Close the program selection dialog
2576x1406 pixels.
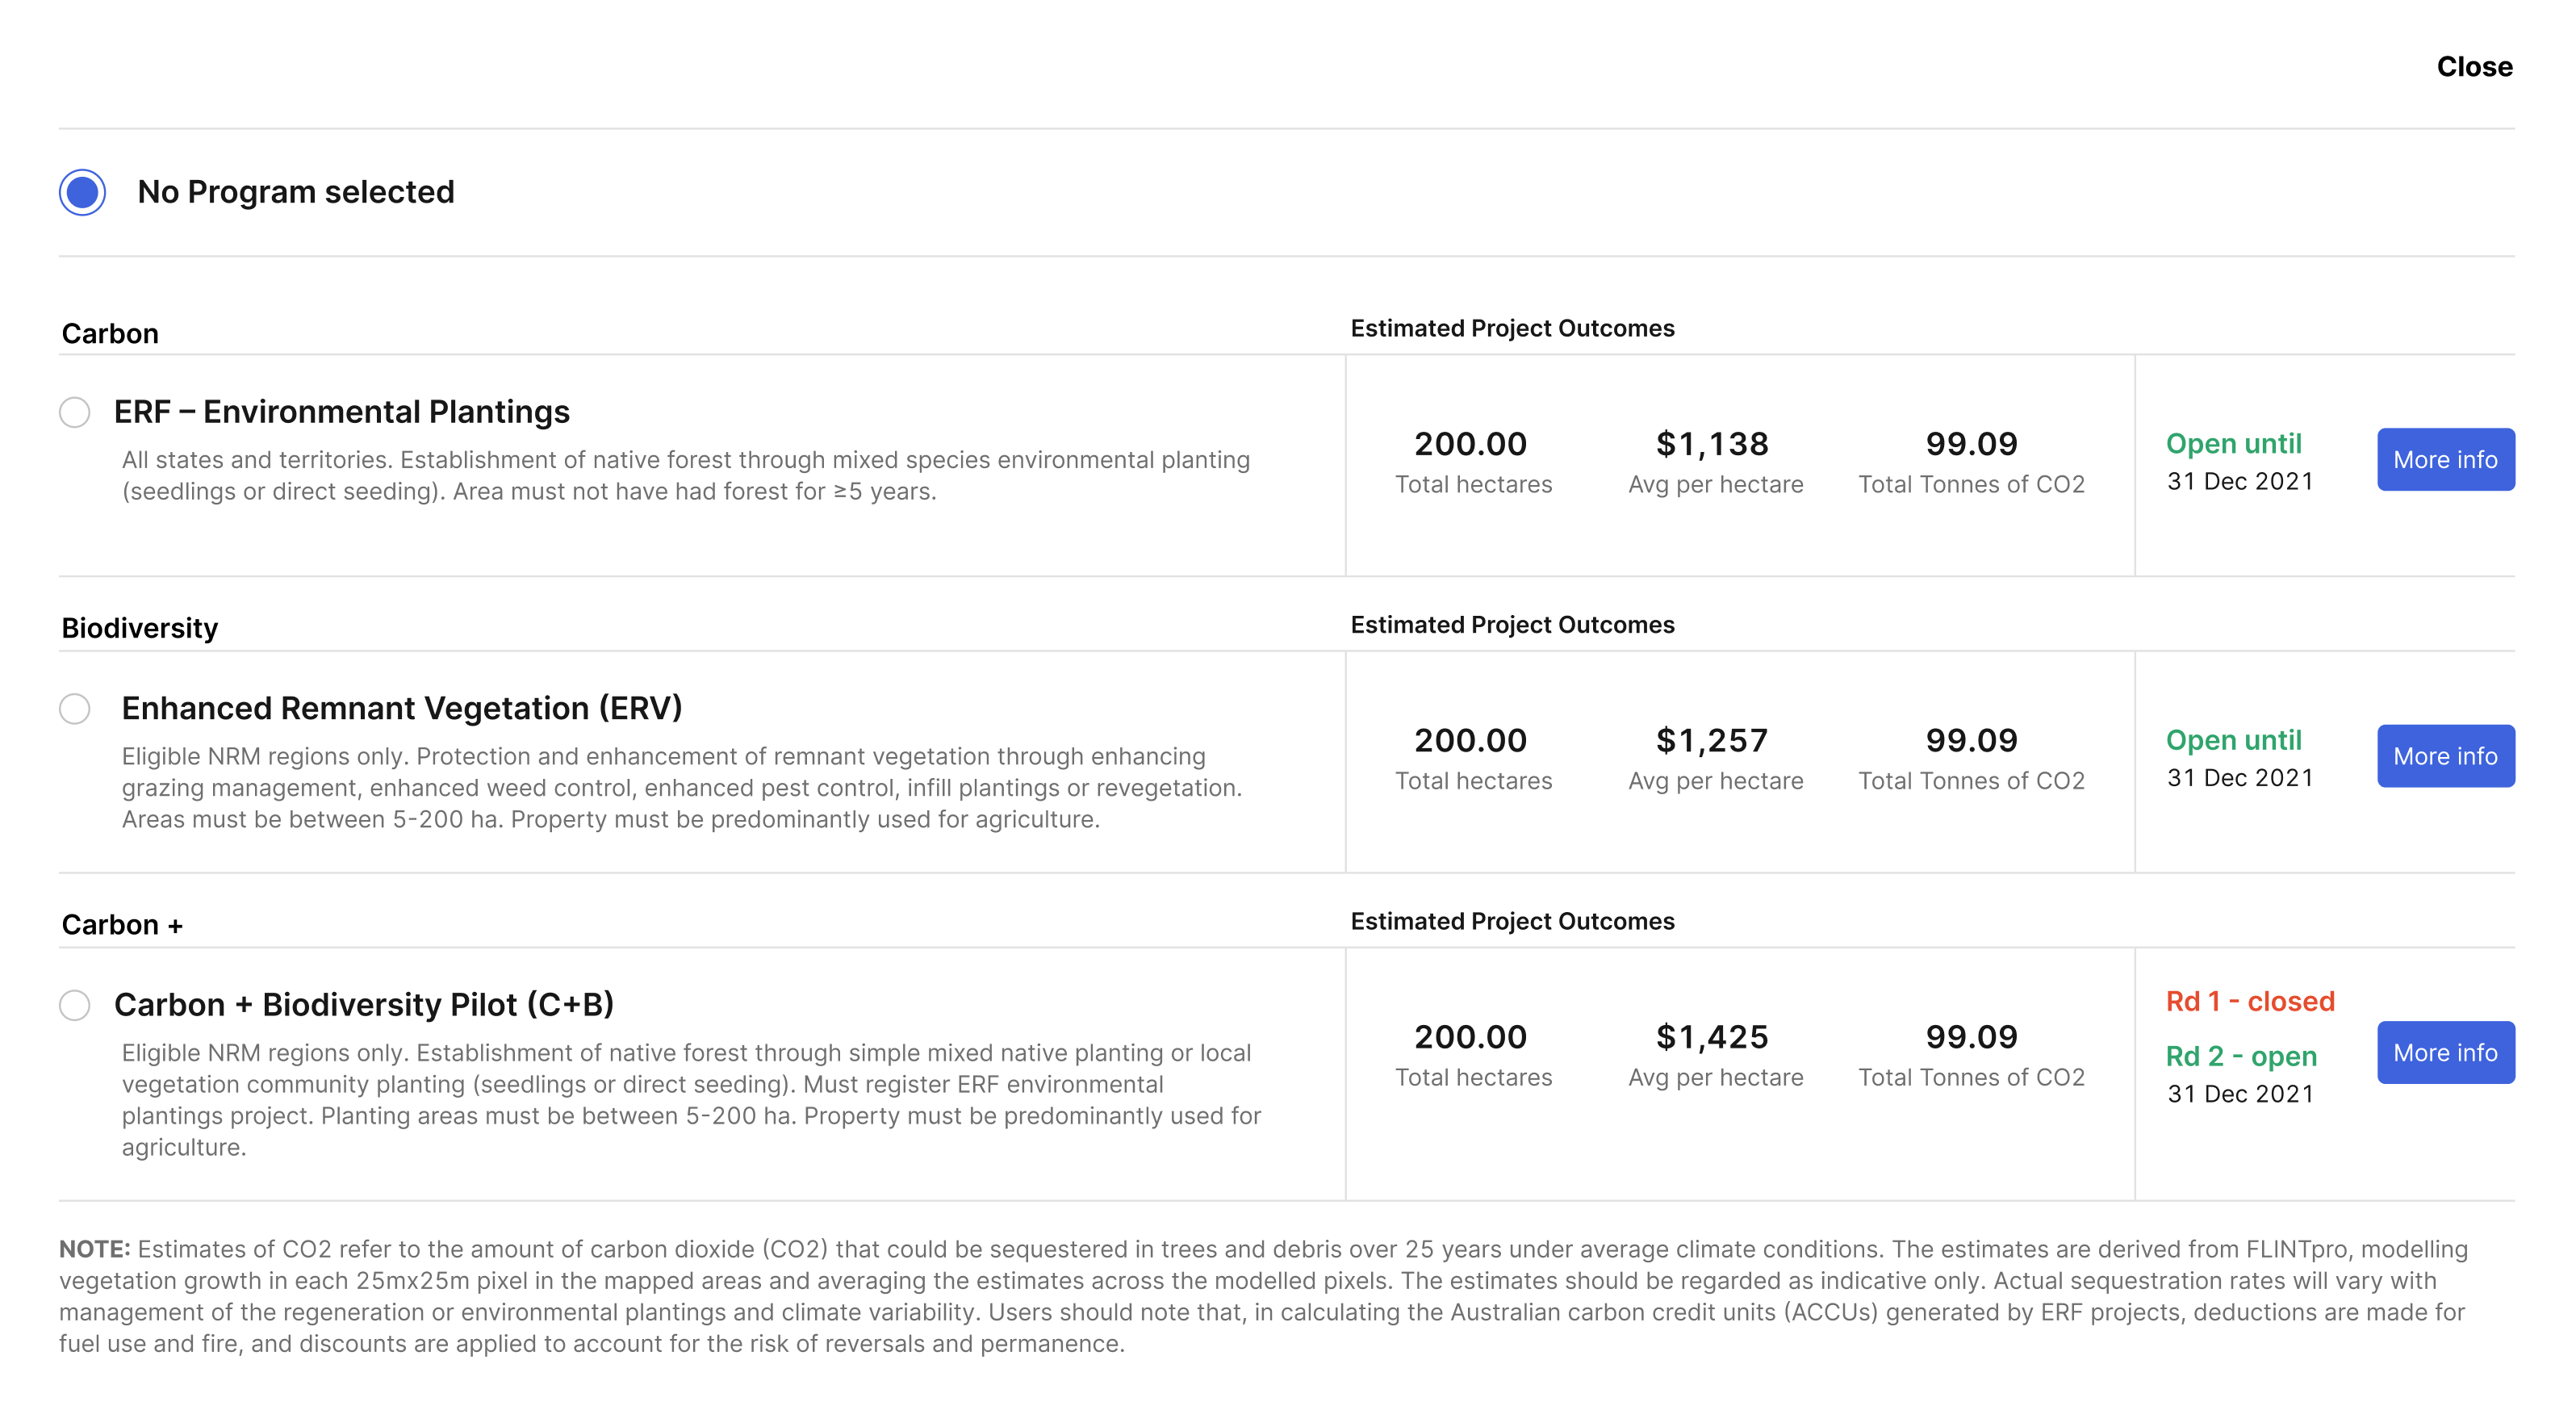coord(2473,67)
